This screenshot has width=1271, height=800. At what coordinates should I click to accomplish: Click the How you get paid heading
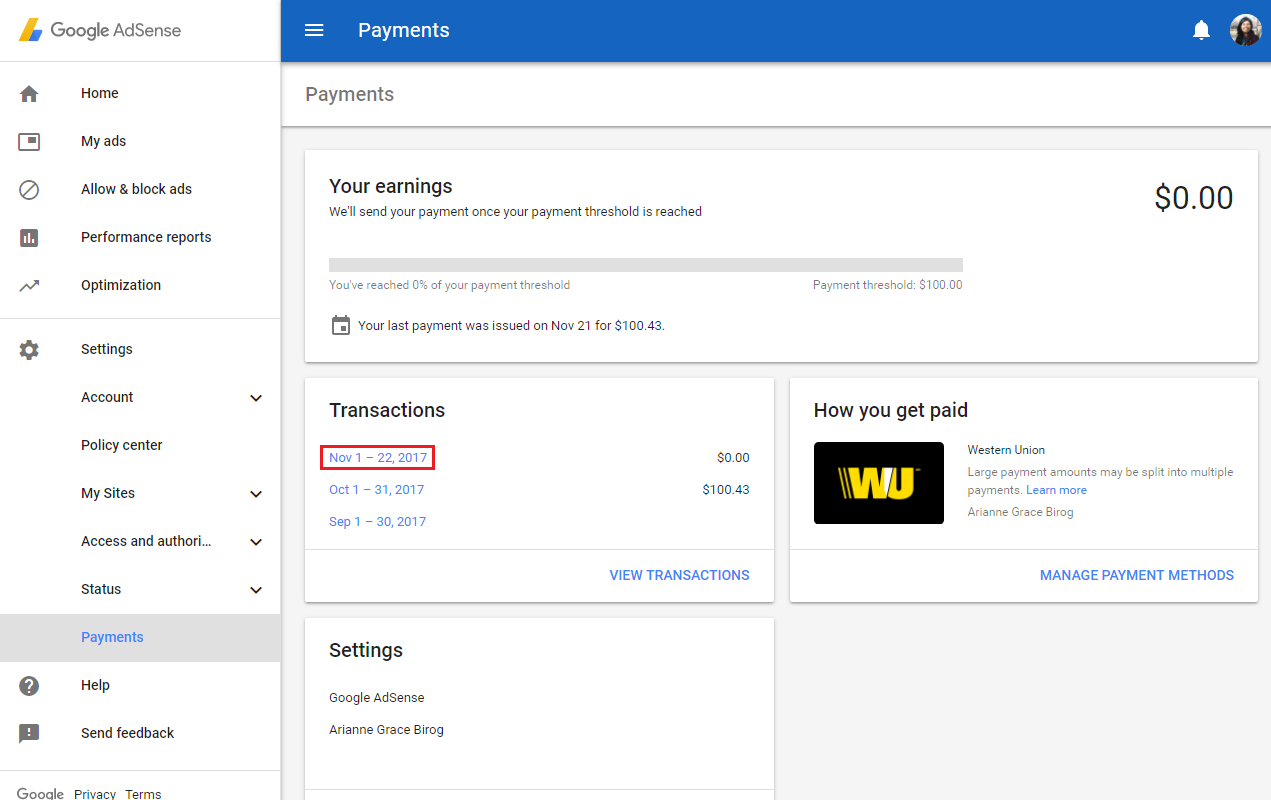pos(891,410)
